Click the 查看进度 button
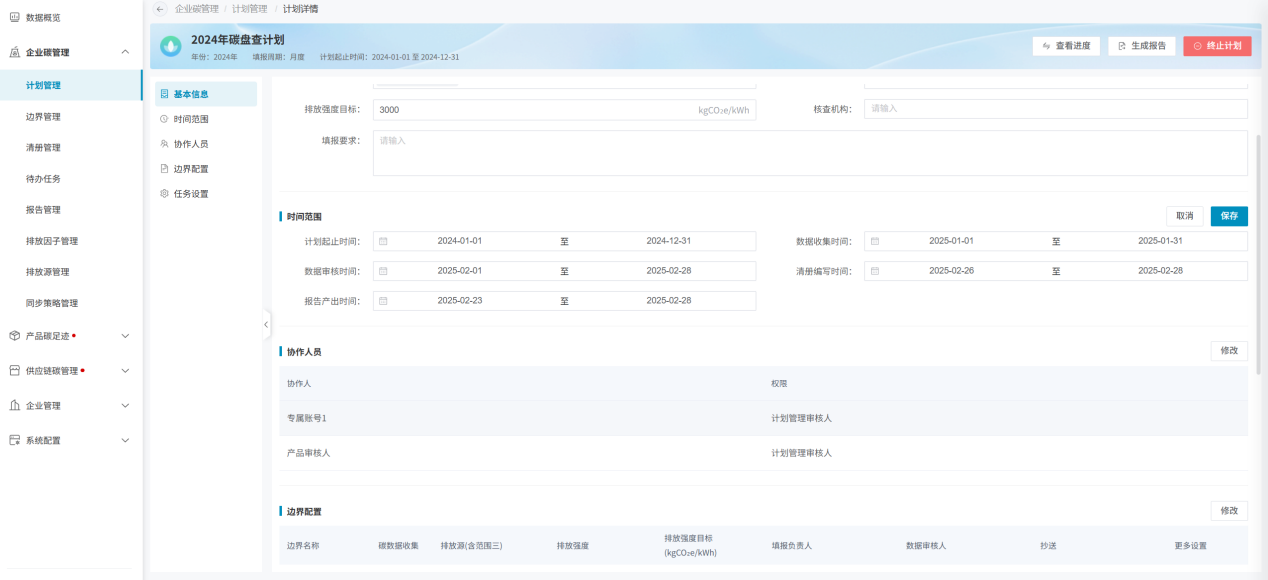The width and height of the screenshot is (1268, 580). (x=1066, y=46)
